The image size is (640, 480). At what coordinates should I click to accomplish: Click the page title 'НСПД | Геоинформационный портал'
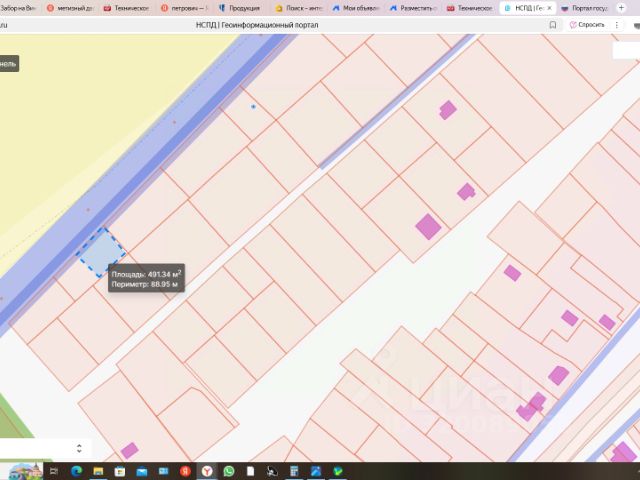[x=257, y=25]
